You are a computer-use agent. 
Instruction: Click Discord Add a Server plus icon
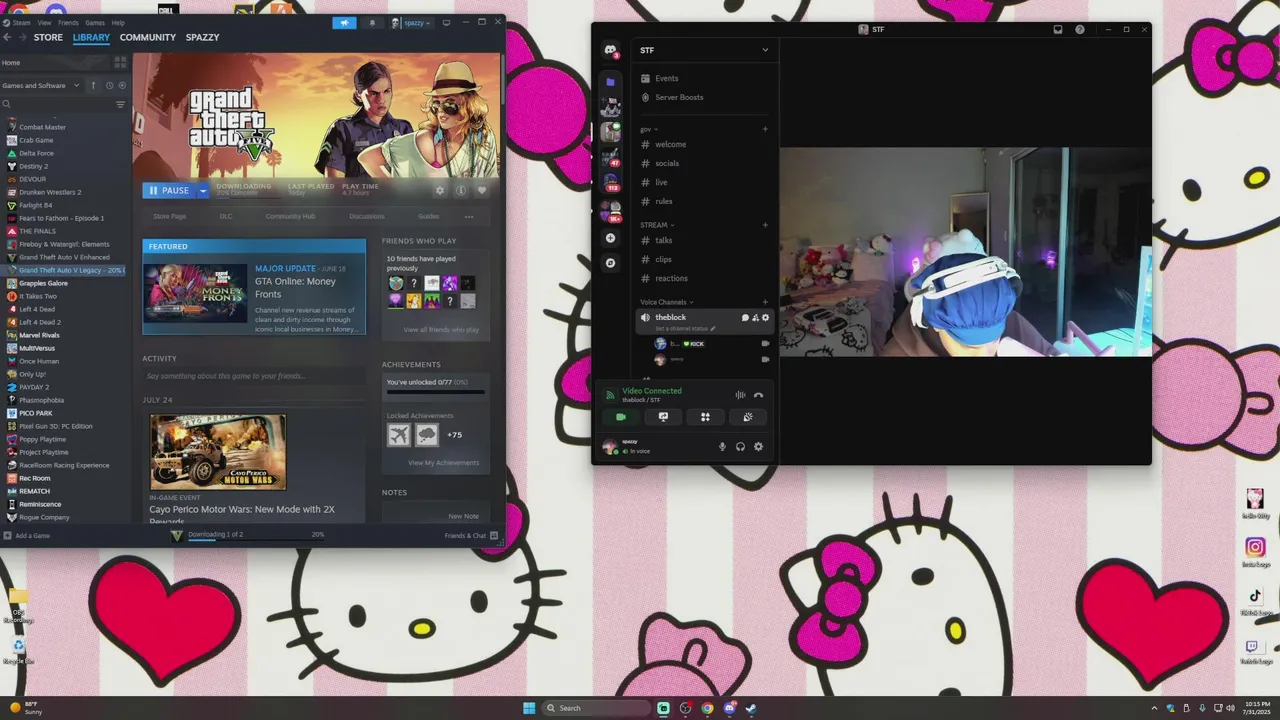(x=610, y=238)
